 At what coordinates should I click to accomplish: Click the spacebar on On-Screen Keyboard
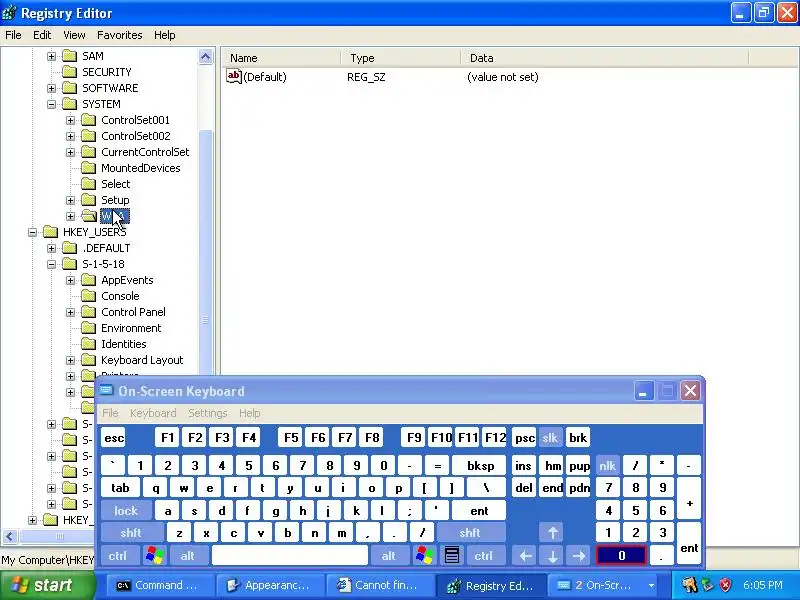tap(290, 556)
